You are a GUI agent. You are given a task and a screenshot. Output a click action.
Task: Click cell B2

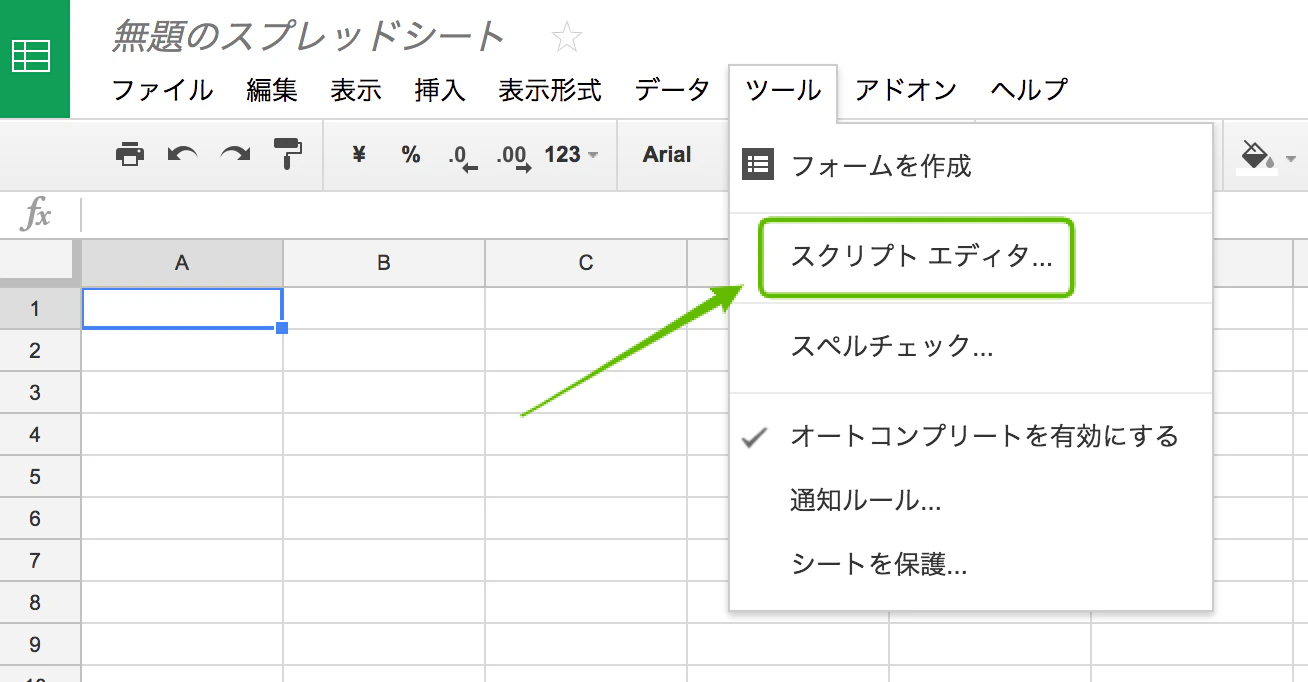(x=384, y=350)
